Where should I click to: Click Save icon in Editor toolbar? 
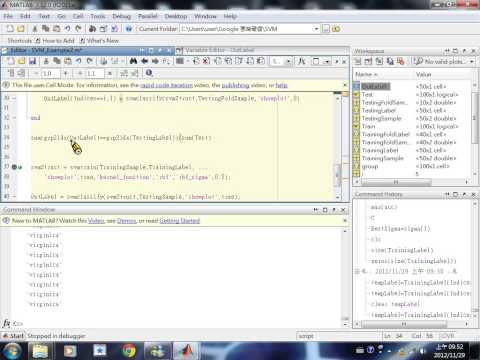point(32,61)
